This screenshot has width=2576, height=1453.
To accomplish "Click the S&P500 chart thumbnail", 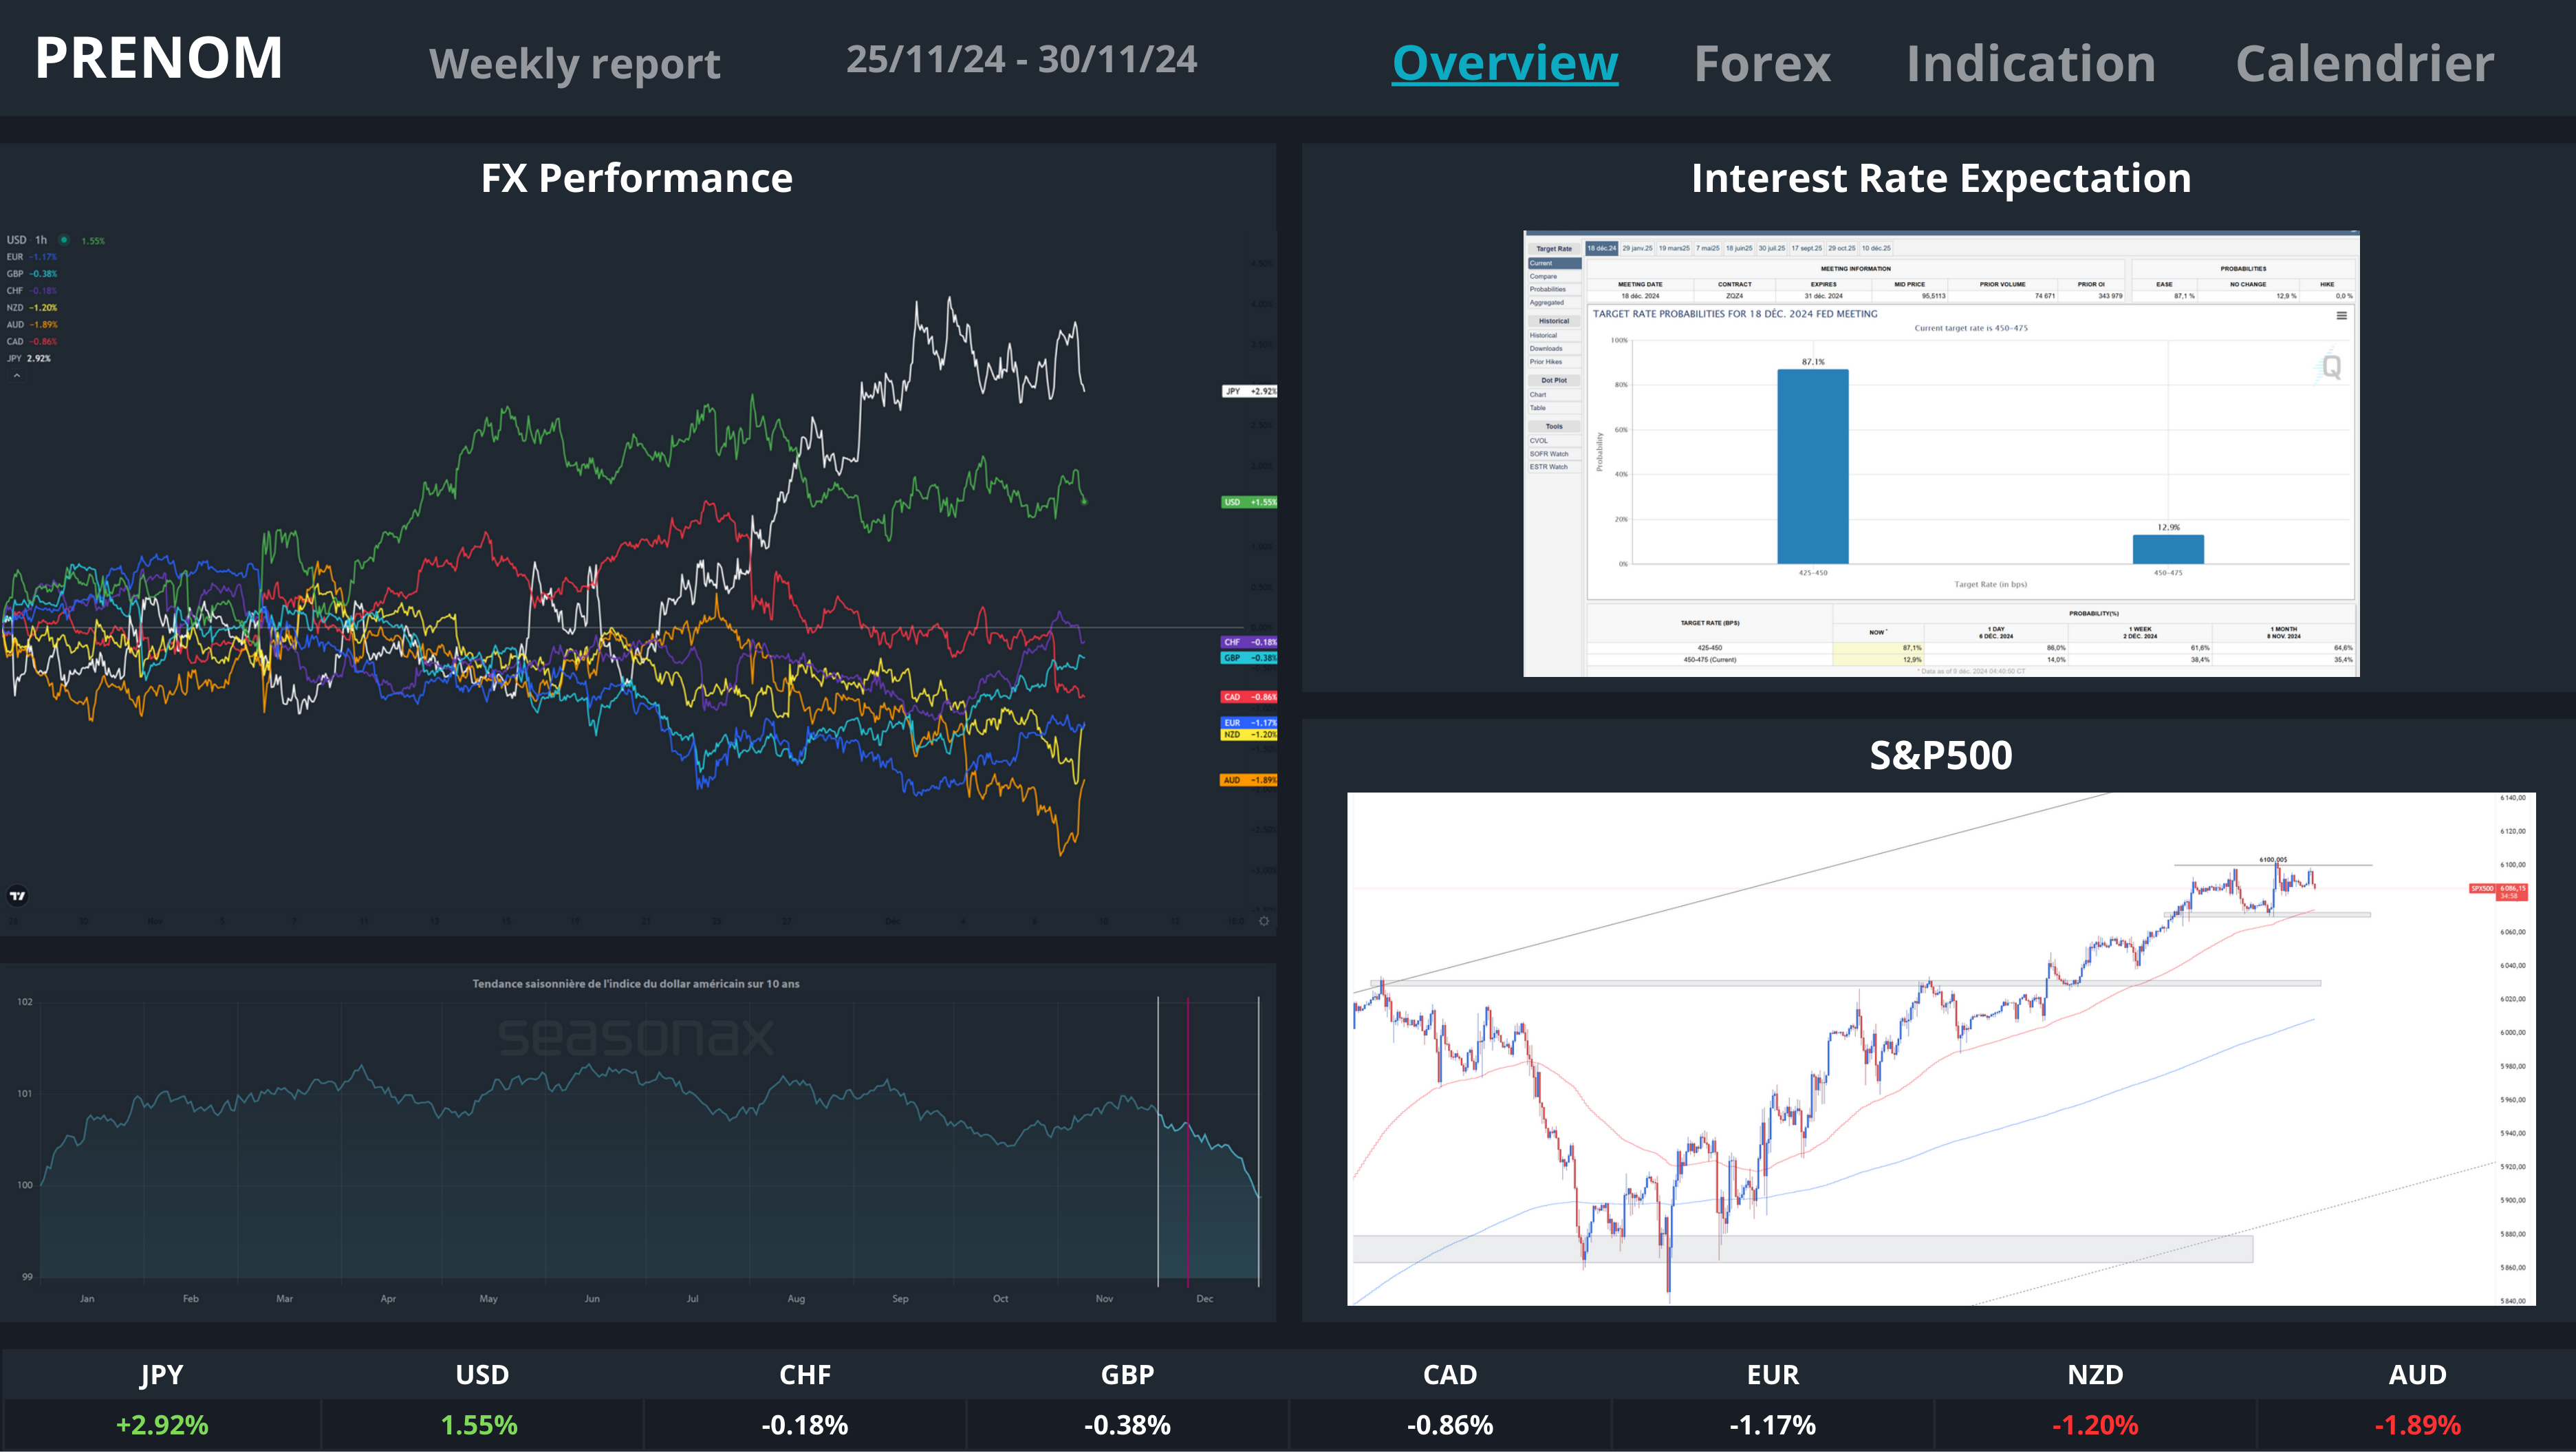I will pos(1941,1049).
